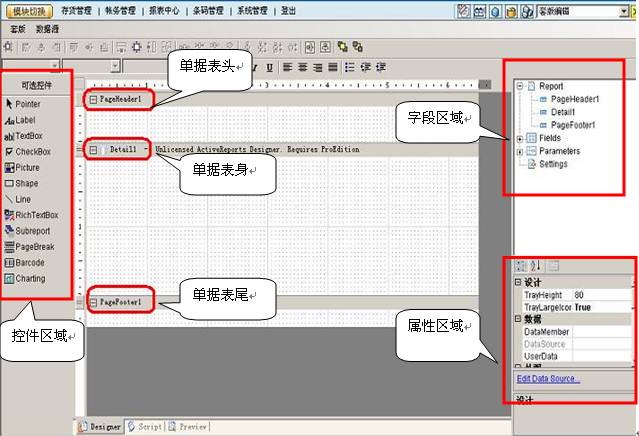
Task: Click the Edit Data Source link
Action: click(547, 379)
